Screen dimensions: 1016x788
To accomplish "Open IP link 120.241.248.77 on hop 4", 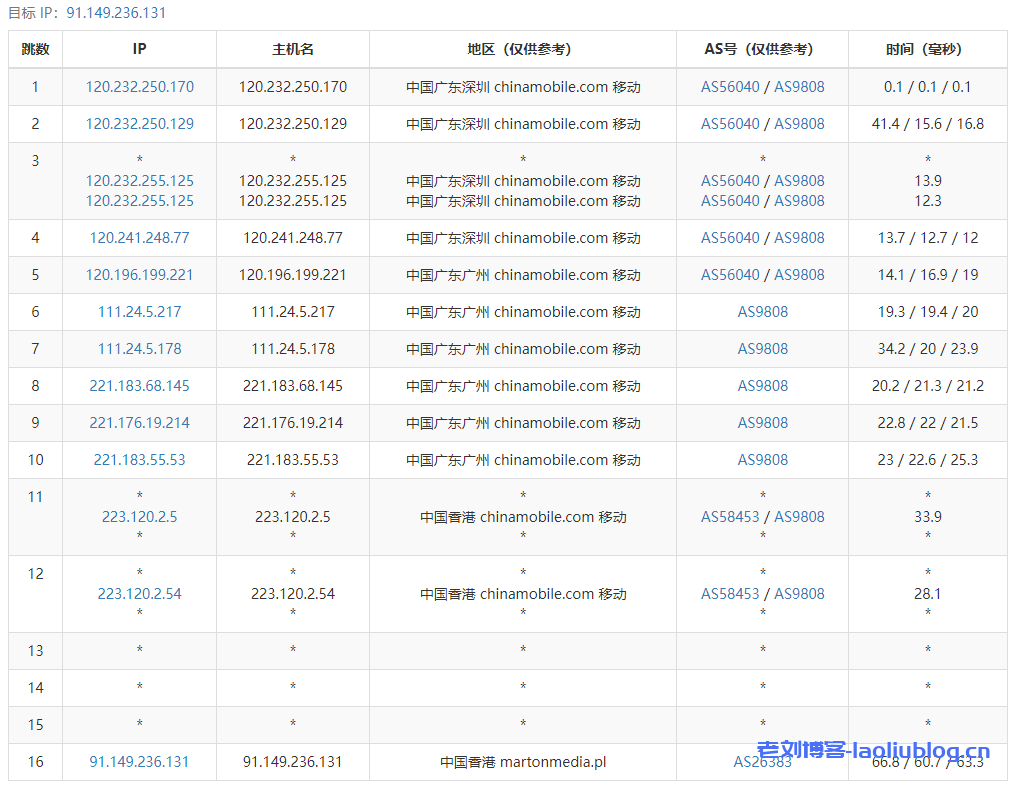I will (139, 238).
